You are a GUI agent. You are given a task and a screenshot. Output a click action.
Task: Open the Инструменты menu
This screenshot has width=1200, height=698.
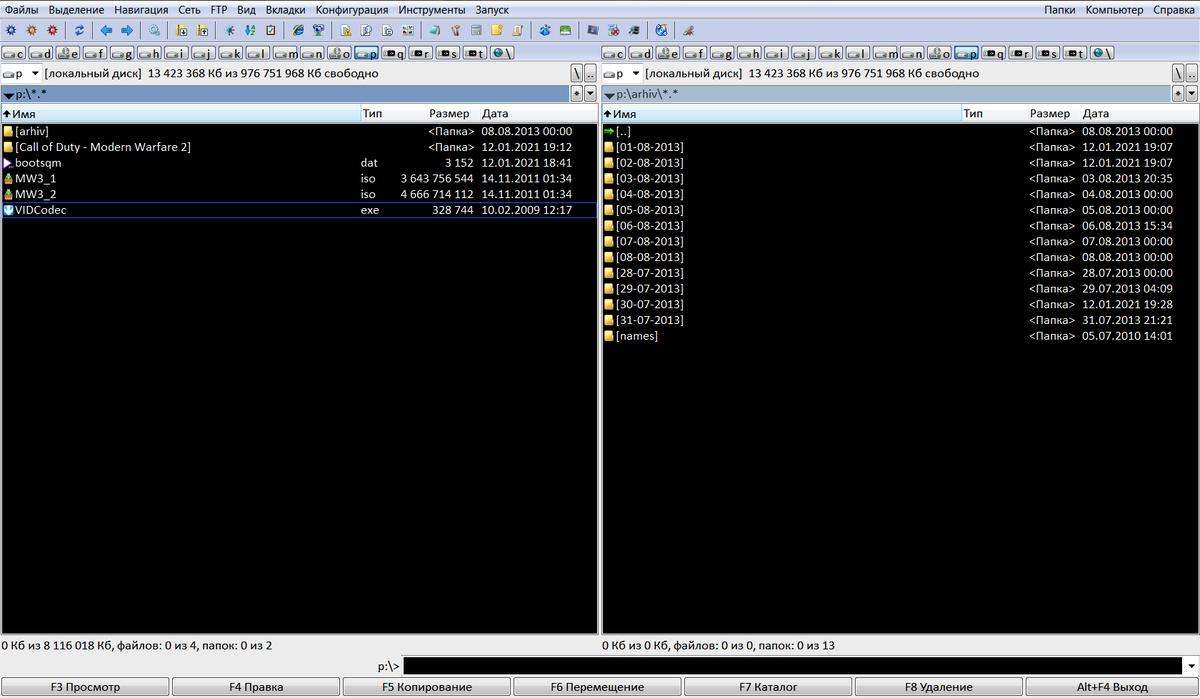click(431, 9)
